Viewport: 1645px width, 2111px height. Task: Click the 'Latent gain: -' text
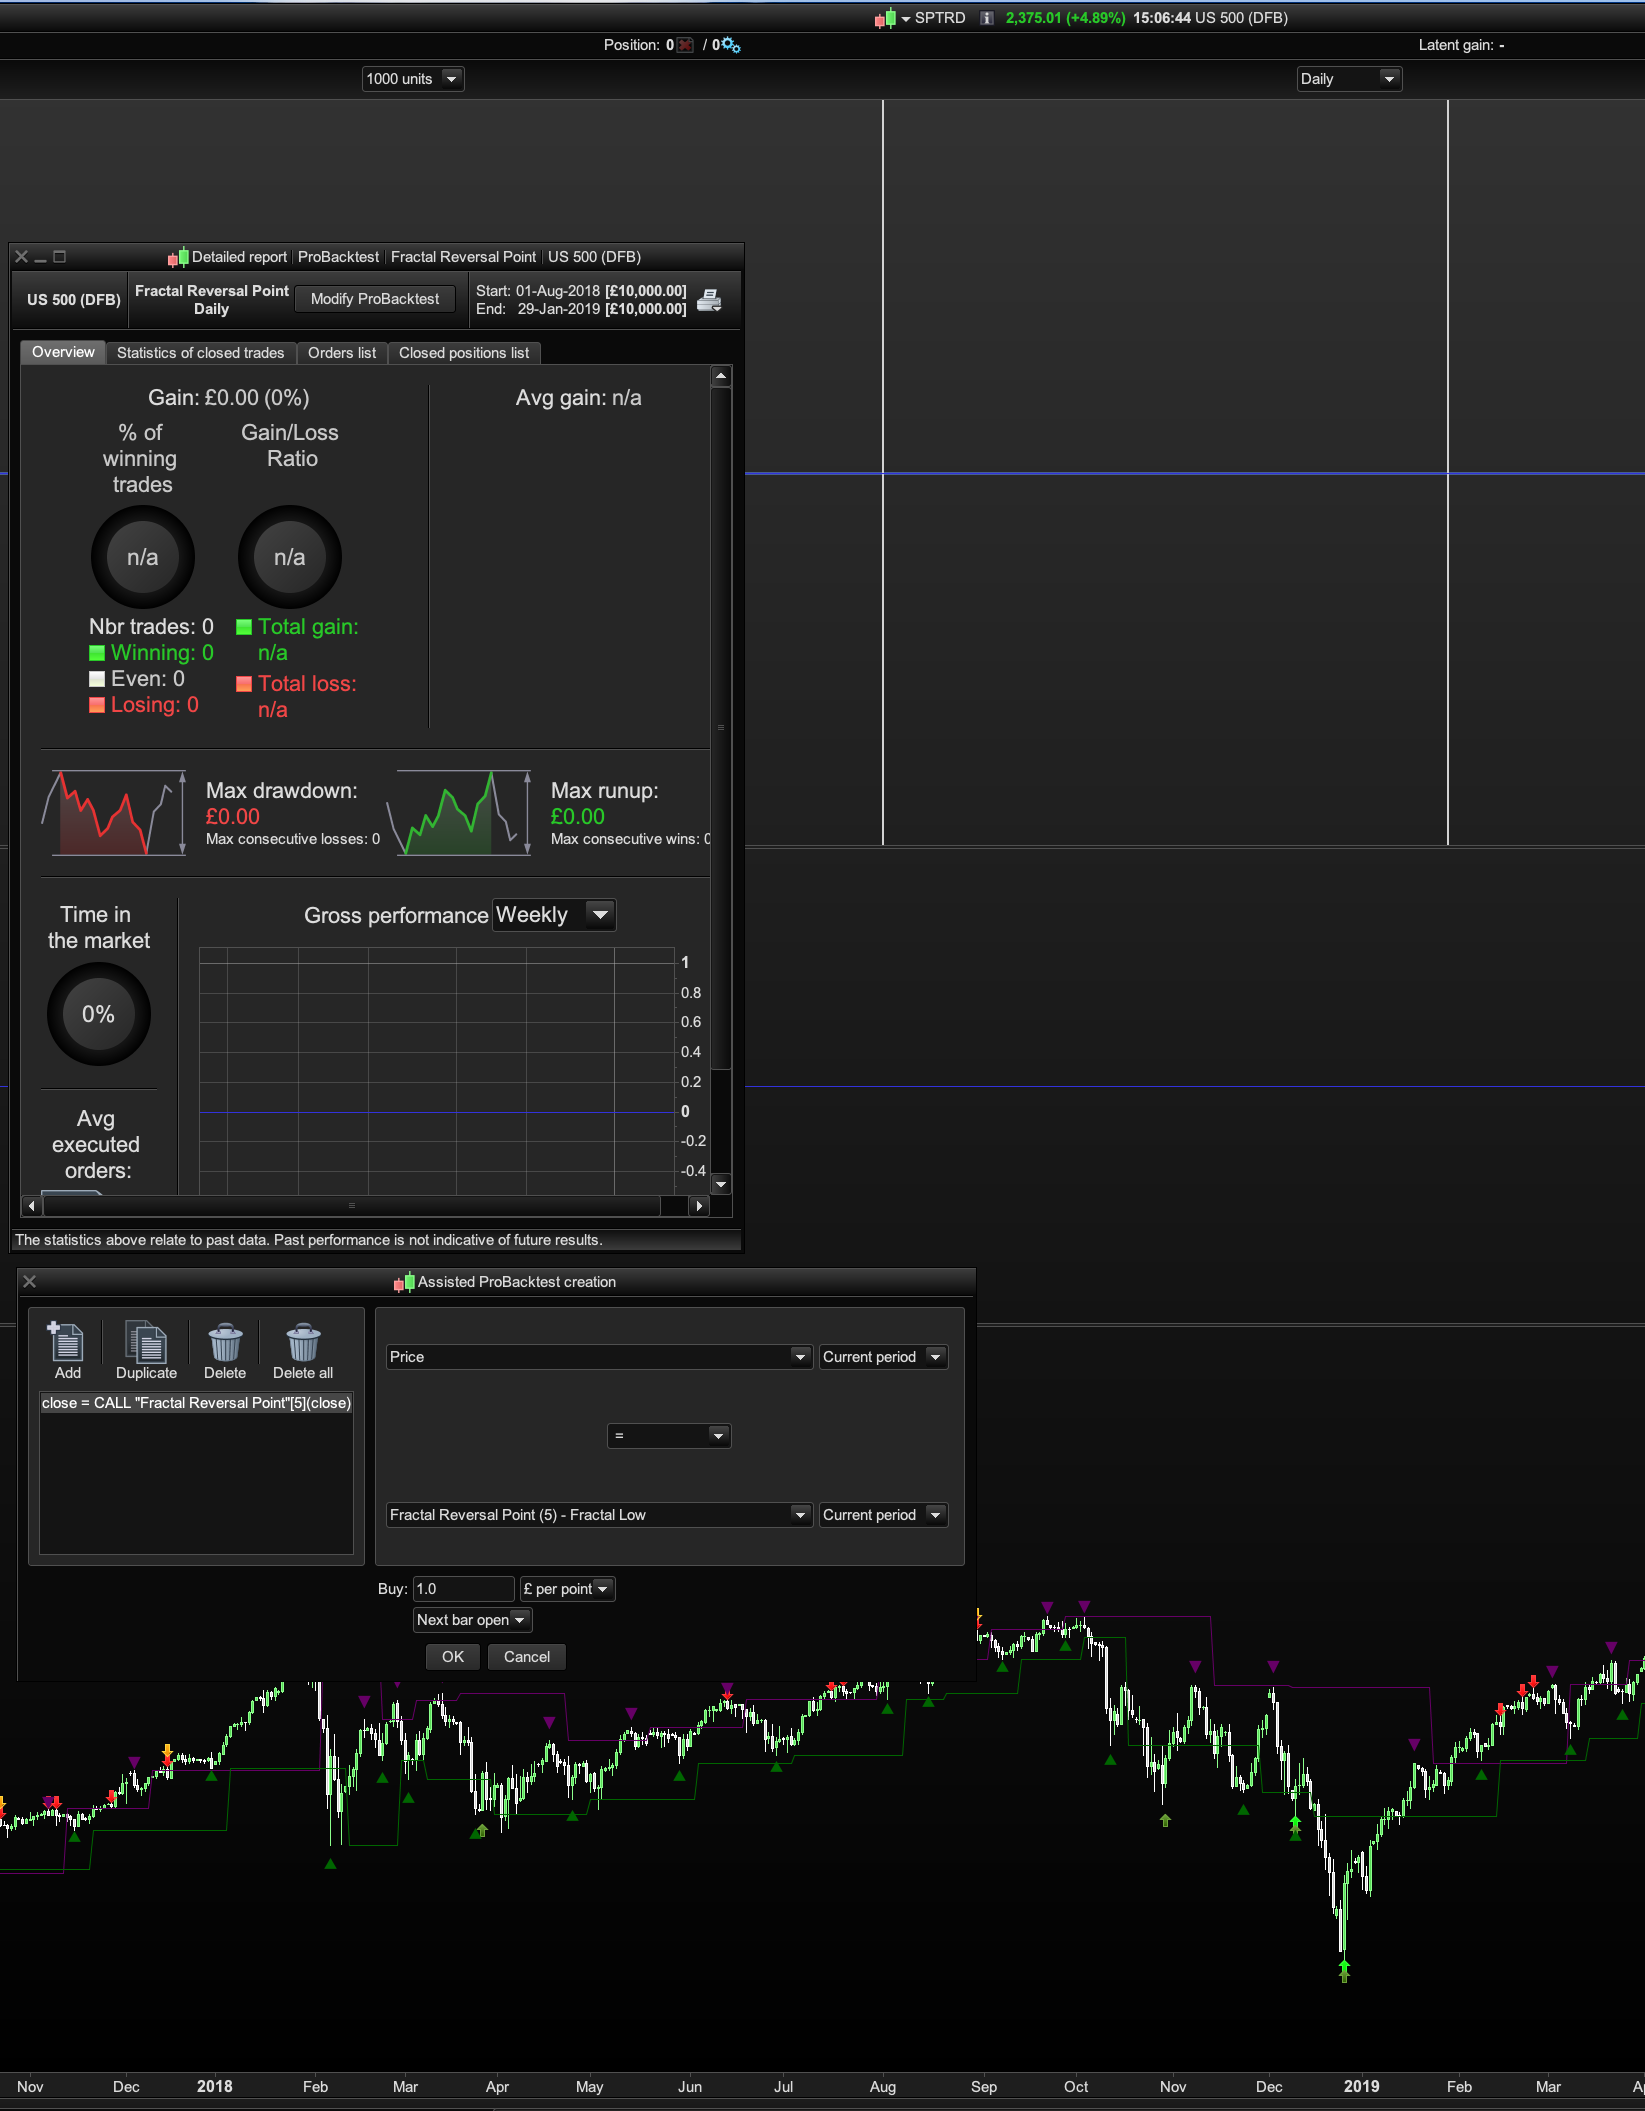(x=1461, y=45)
